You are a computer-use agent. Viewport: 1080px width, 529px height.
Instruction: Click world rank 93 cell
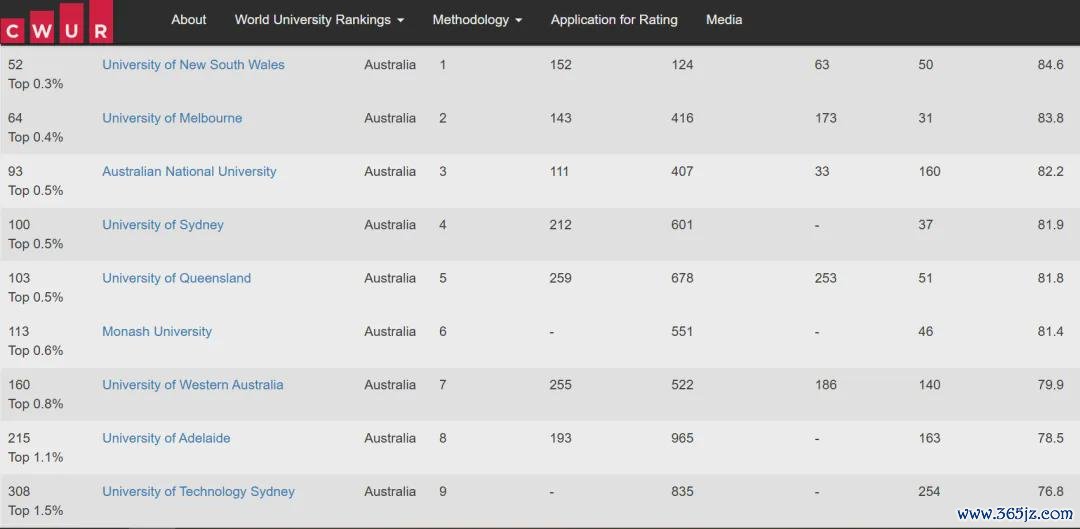(15, 172)
